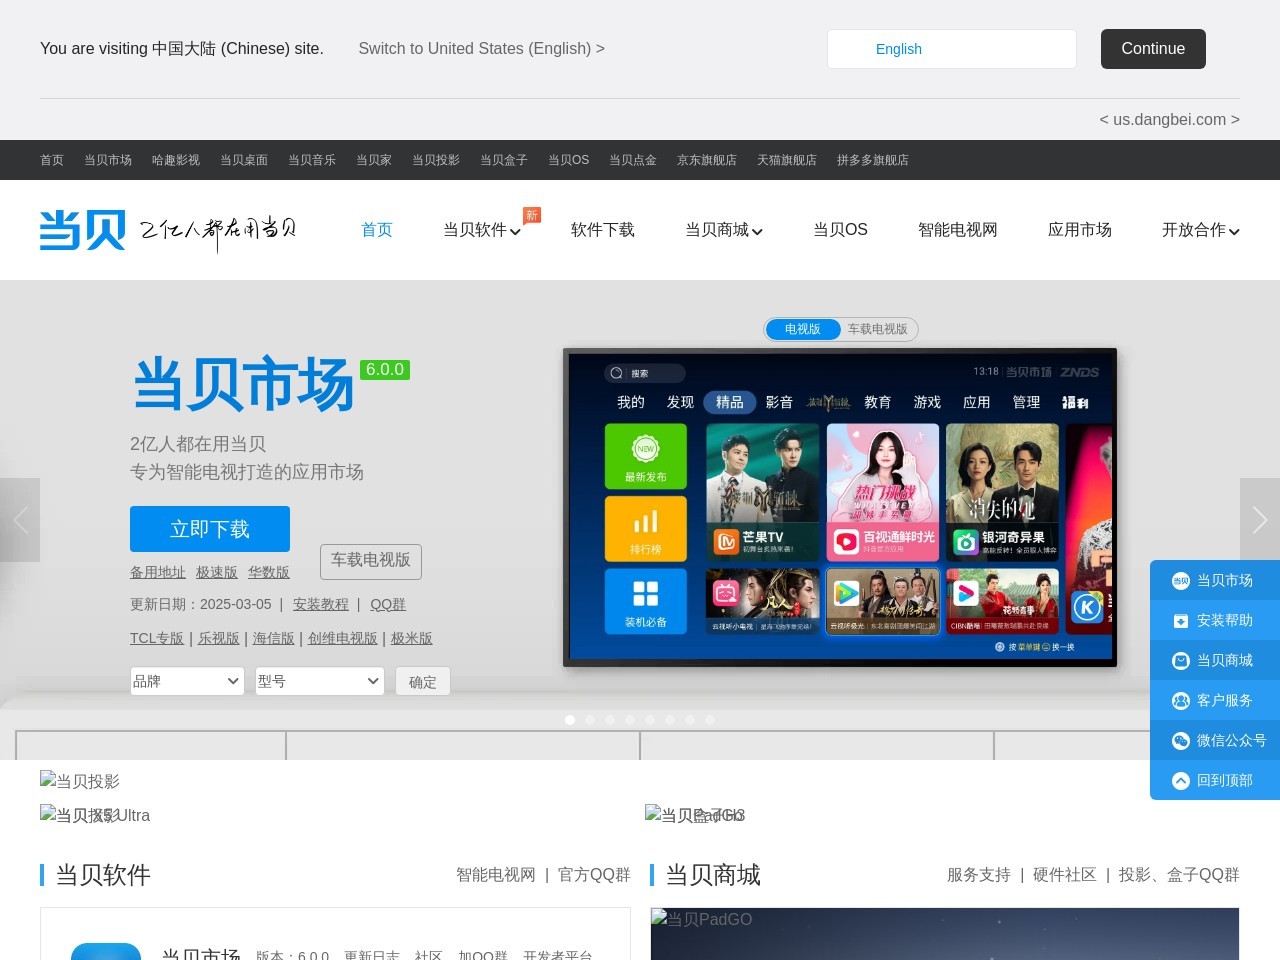Open 软件下载 in main navigation
The image size is (1280, 960).
pos(603,230)
